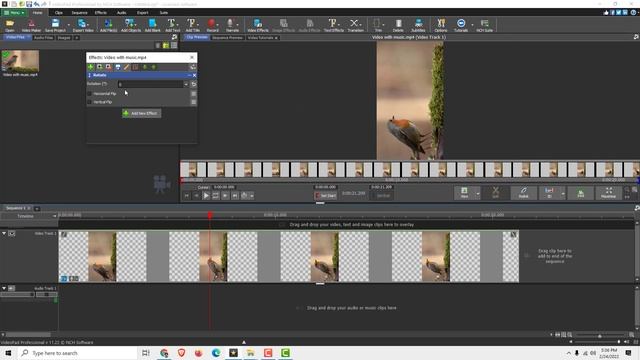The width and height of the screenshot is (640, 360).
Task: Reset the Rotation value with the reset icon
Action: [x=193, y=84]
